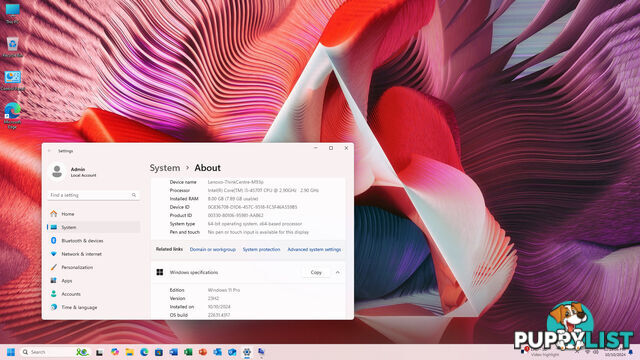Viewport: 640px width, 360px height.
Task: Close the Settings window
Action: tap(347, 148)
